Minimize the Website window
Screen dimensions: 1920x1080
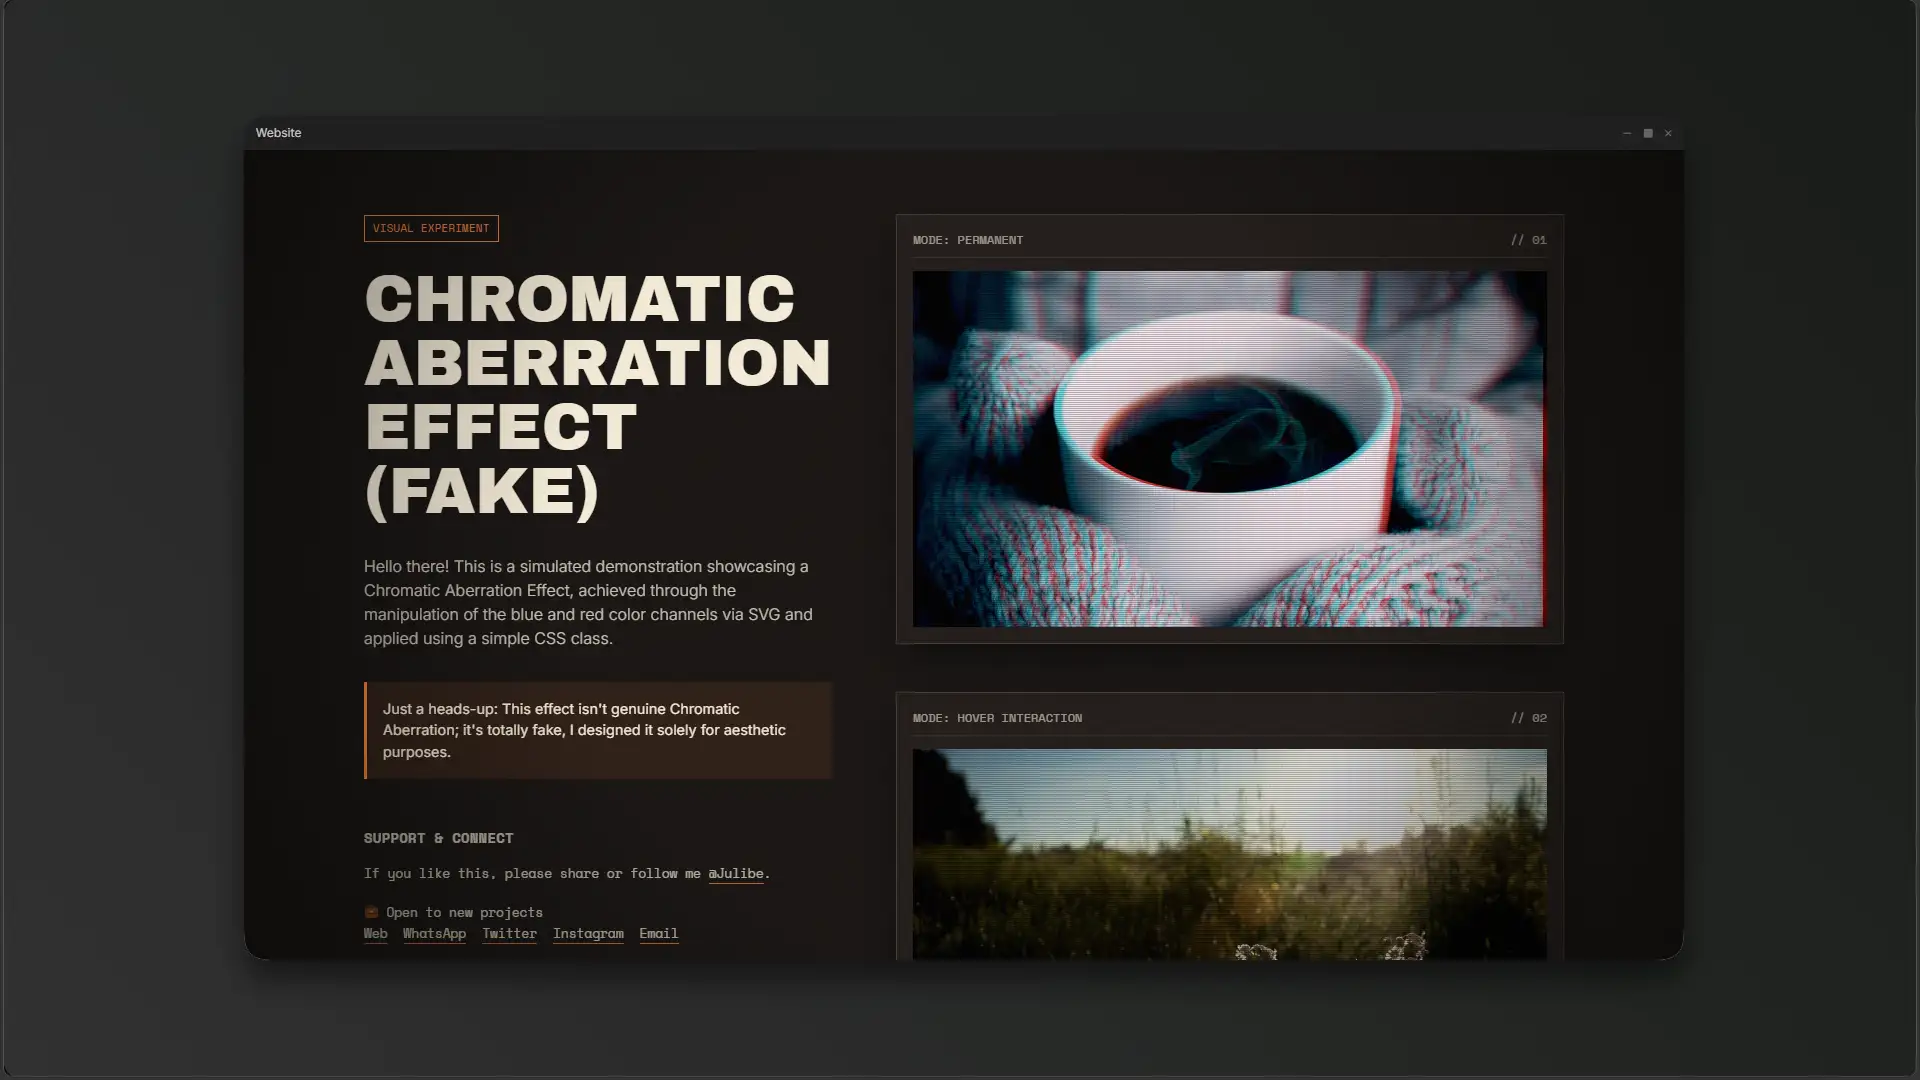tap(1627, 133)
